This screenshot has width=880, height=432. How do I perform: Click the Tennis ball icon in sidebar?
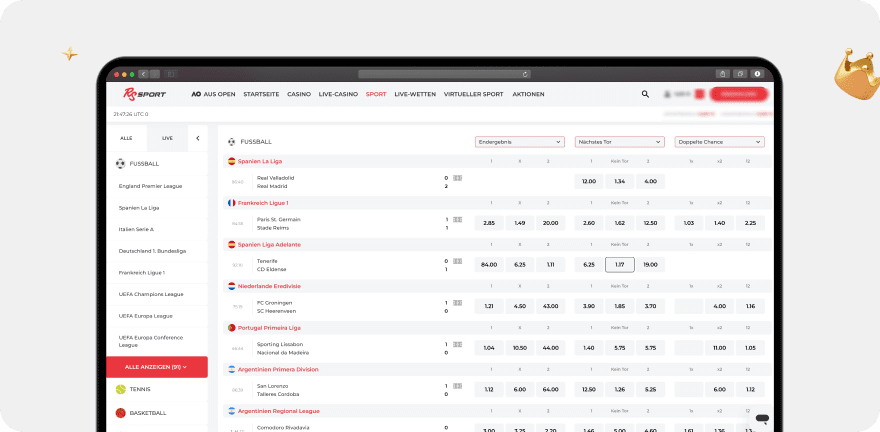[121, 389]
